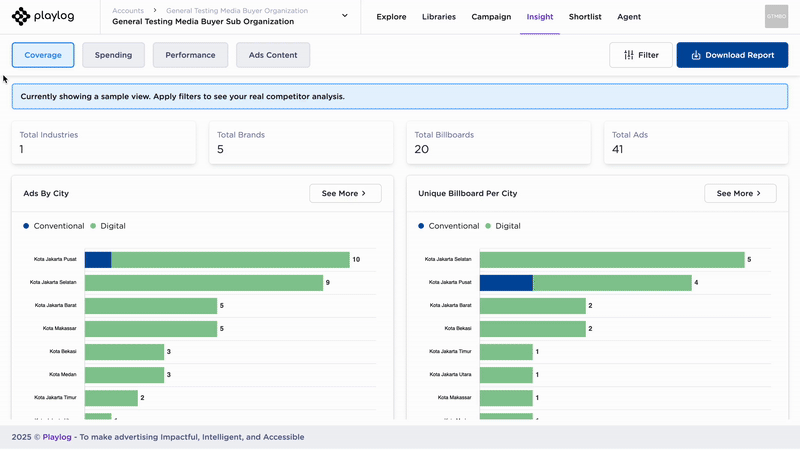Click the Total Billboards summary card

[x=500, y=142]
